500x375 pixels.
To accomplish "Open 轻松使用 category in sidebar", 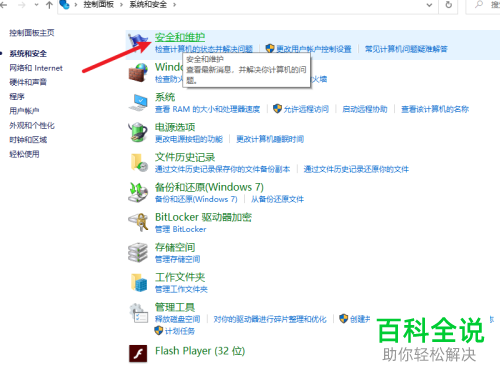I will (x=24, y=154).
